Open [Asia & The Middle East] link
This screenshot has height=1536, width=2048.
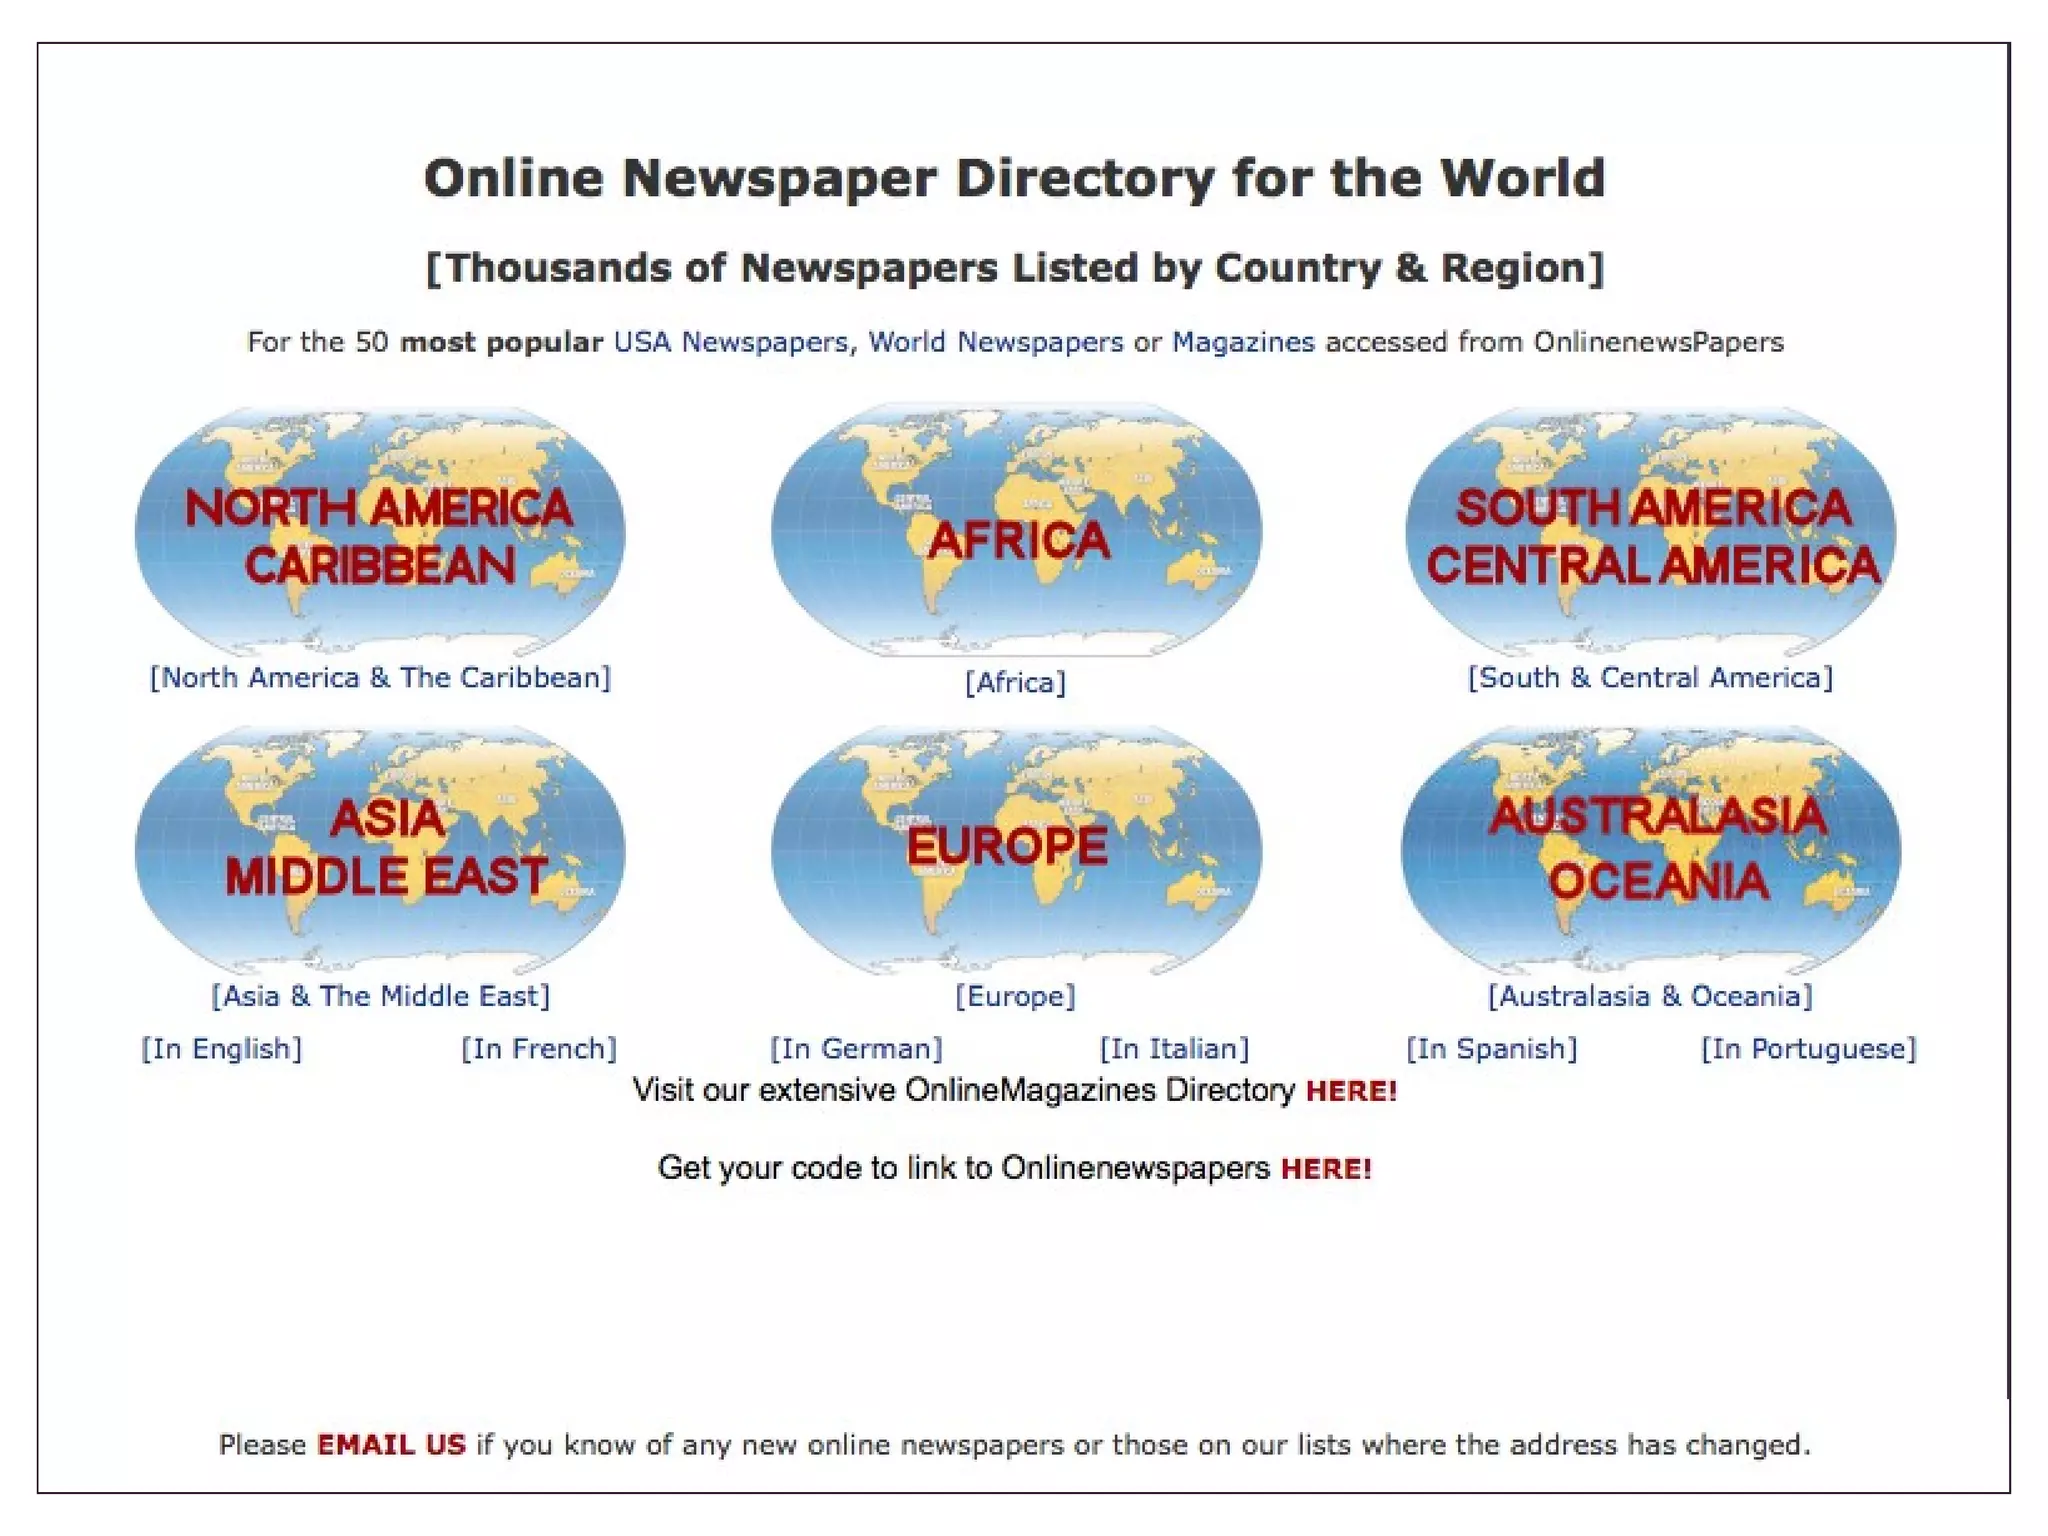point(380,996)
